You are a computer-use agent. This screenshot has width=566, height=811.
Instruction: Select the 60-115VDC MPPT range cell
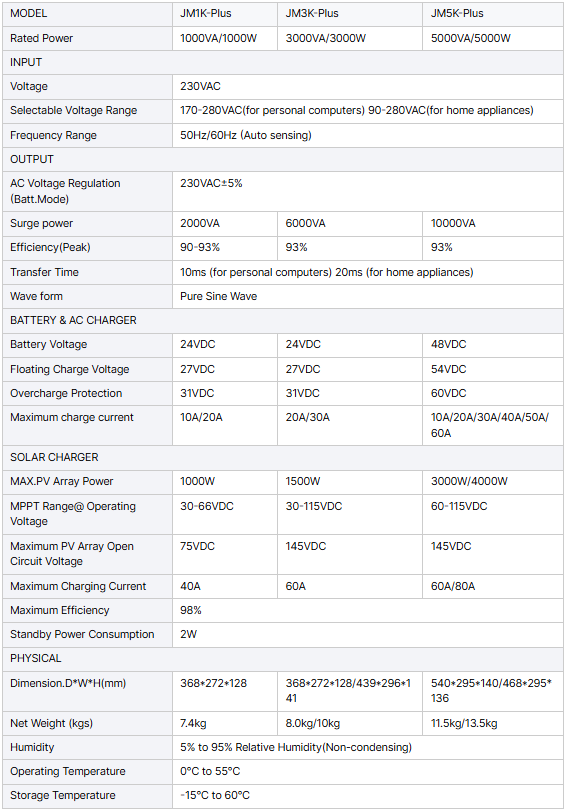pos(493,514)
